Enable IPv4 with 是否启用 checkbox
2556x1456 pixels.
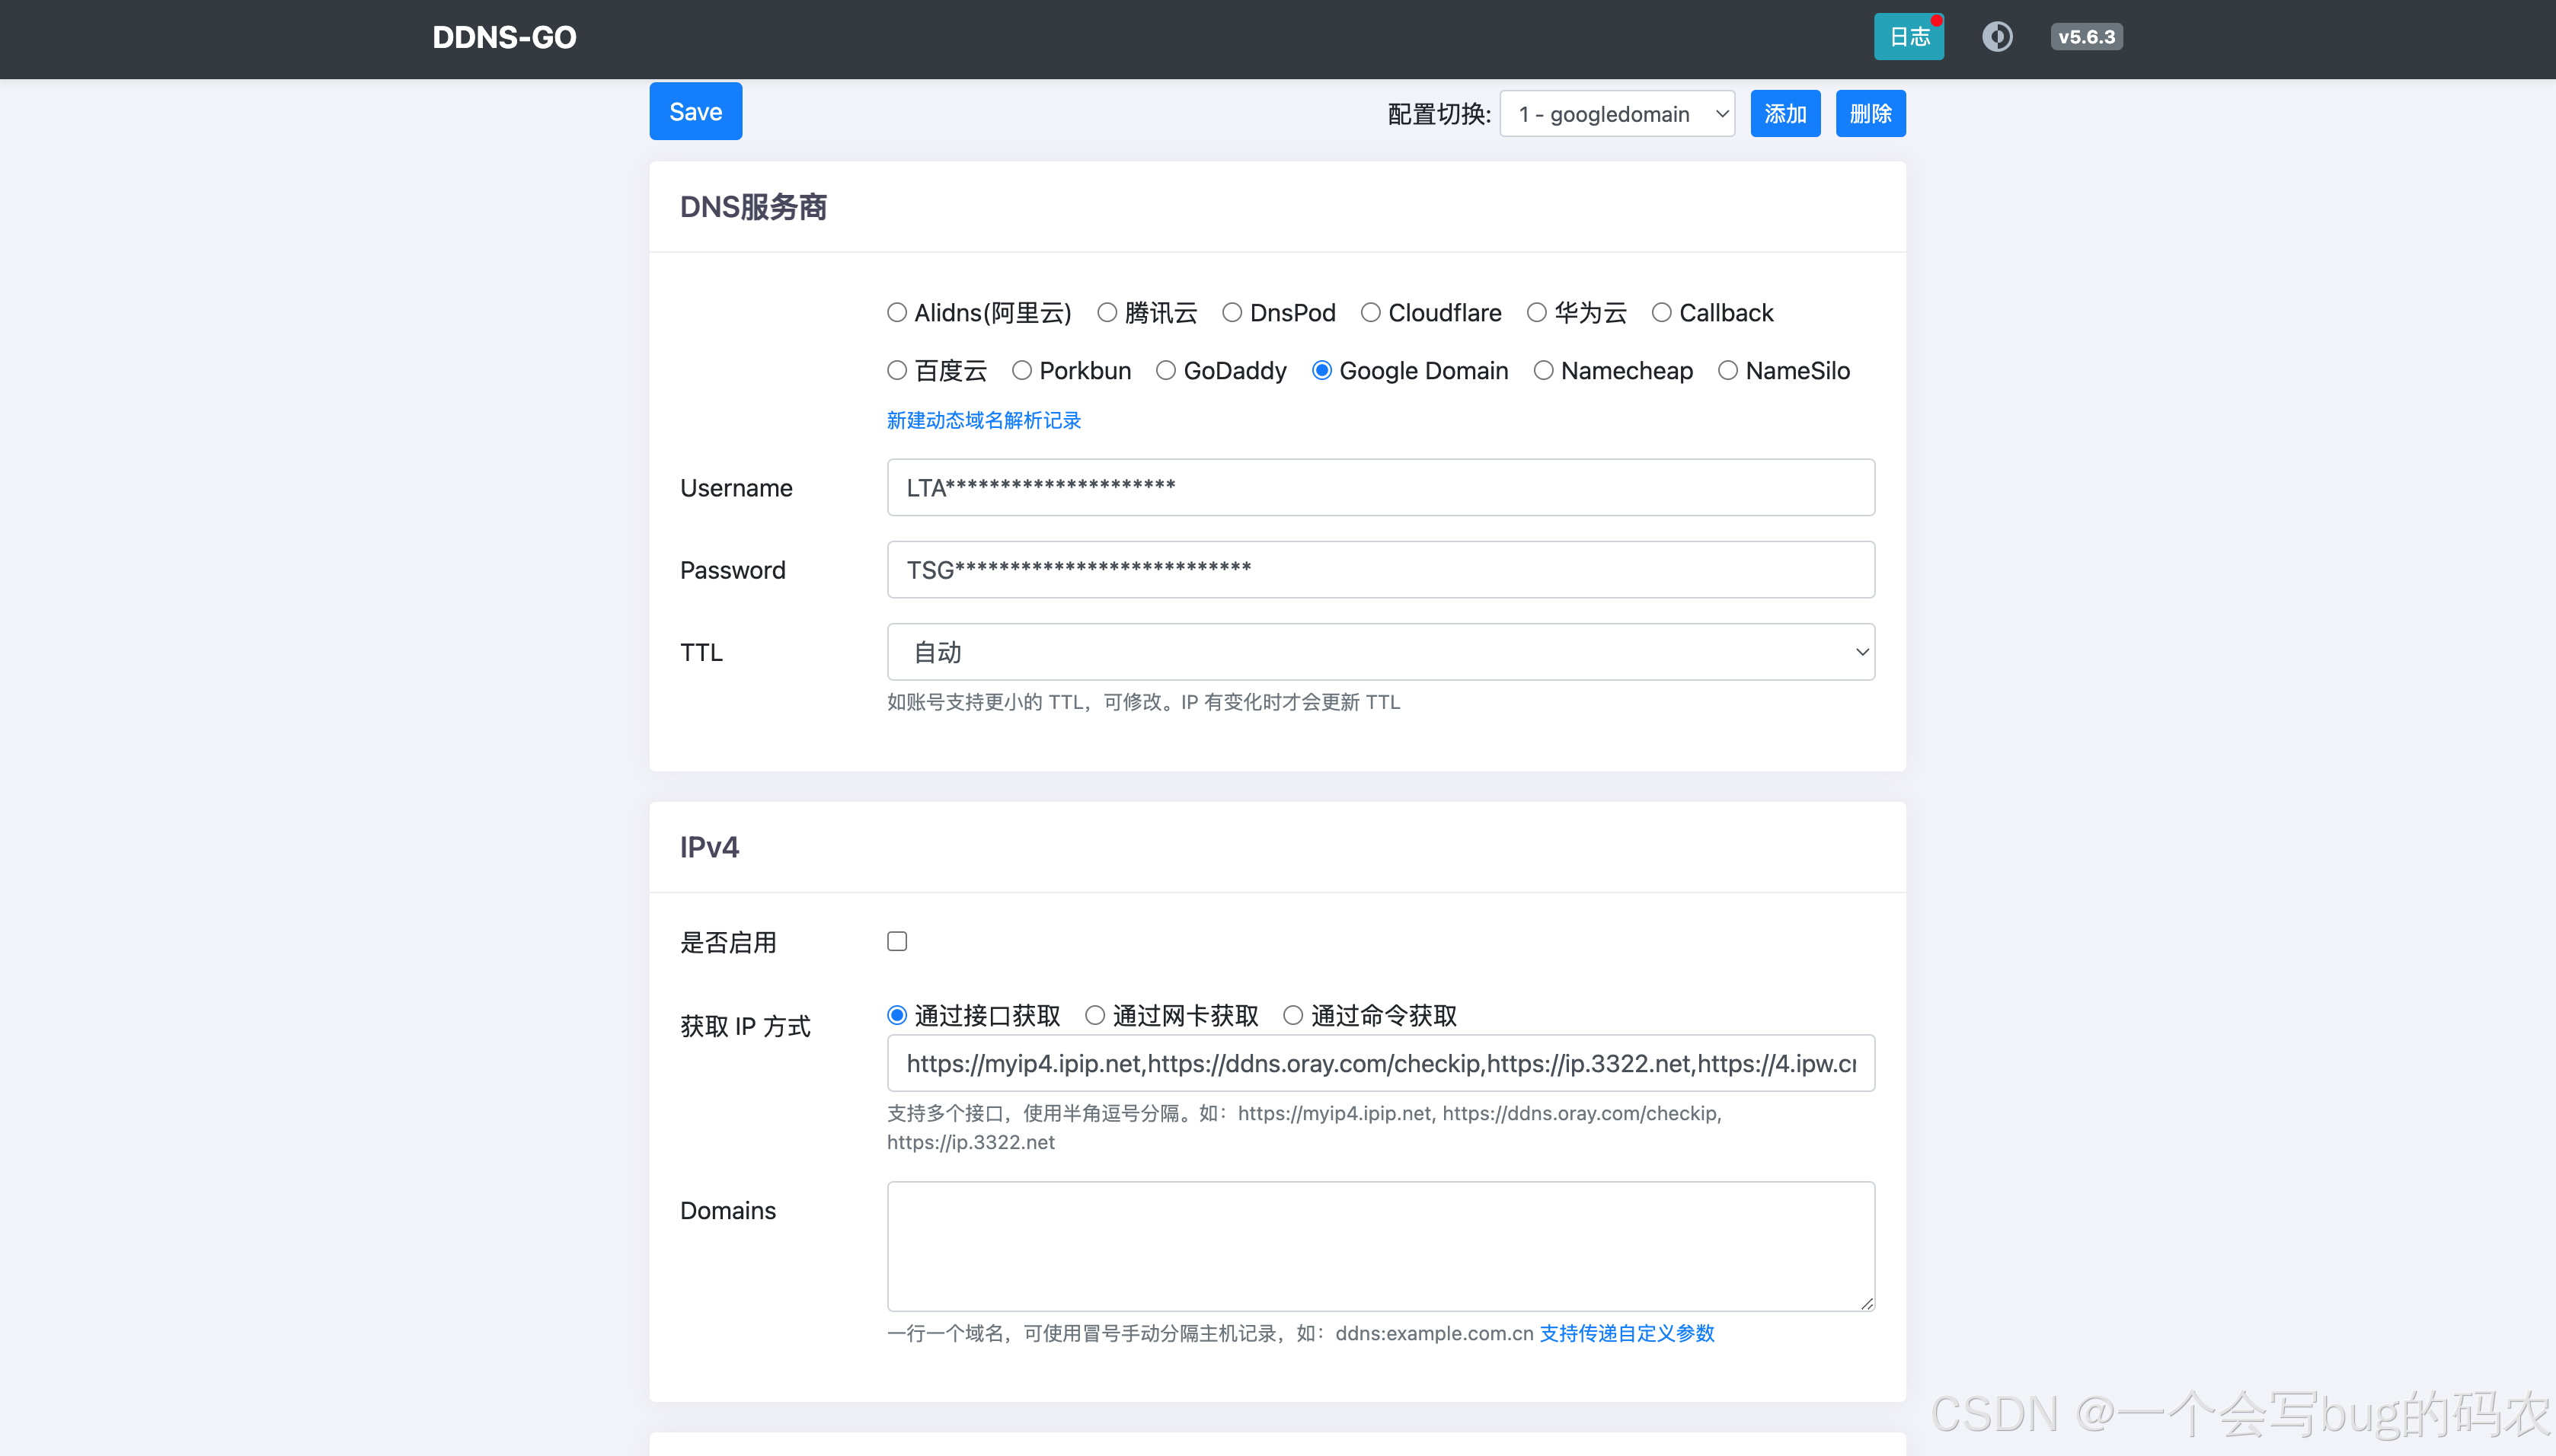pyautogui.click(x=897, y=941)
